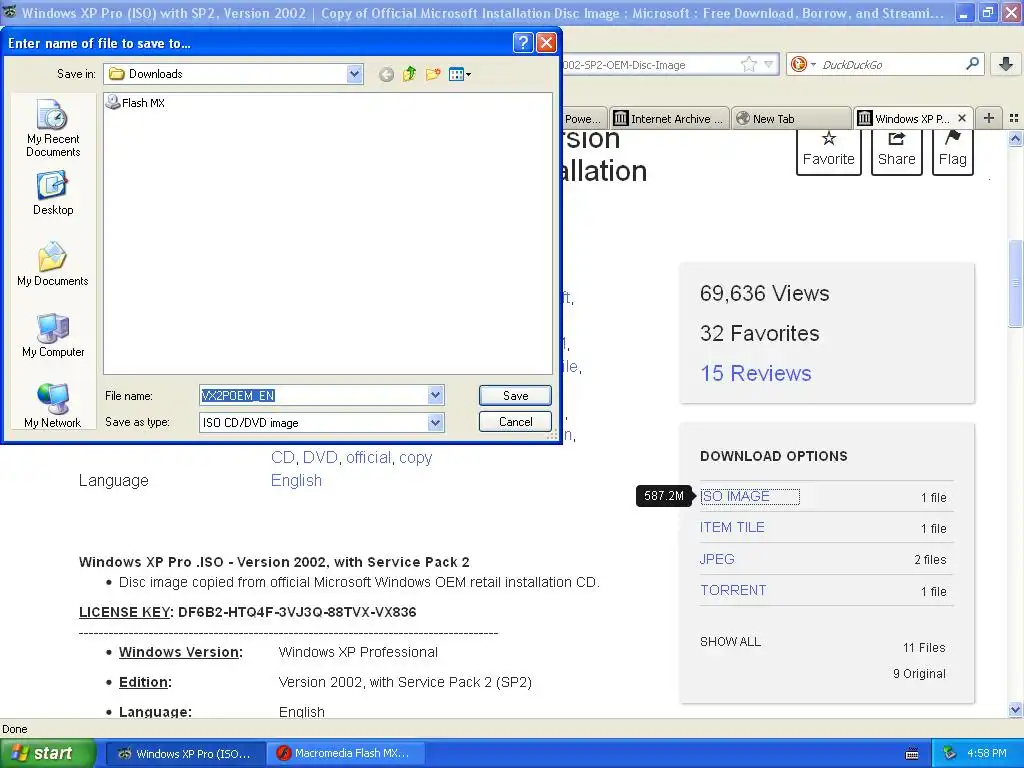The height and width of the screenshot is (768, 1024).
Task: Open the 15 Reviews link
Action: click(756, 373)
